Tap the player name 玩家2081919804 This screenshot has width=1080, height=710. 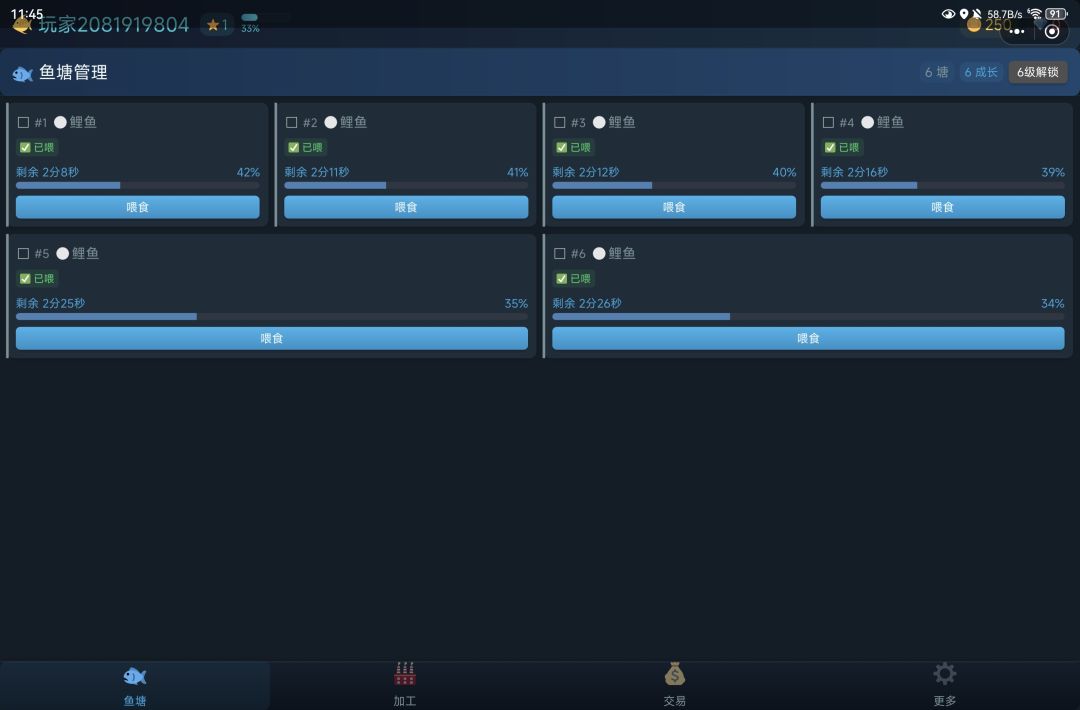point(114,25)
